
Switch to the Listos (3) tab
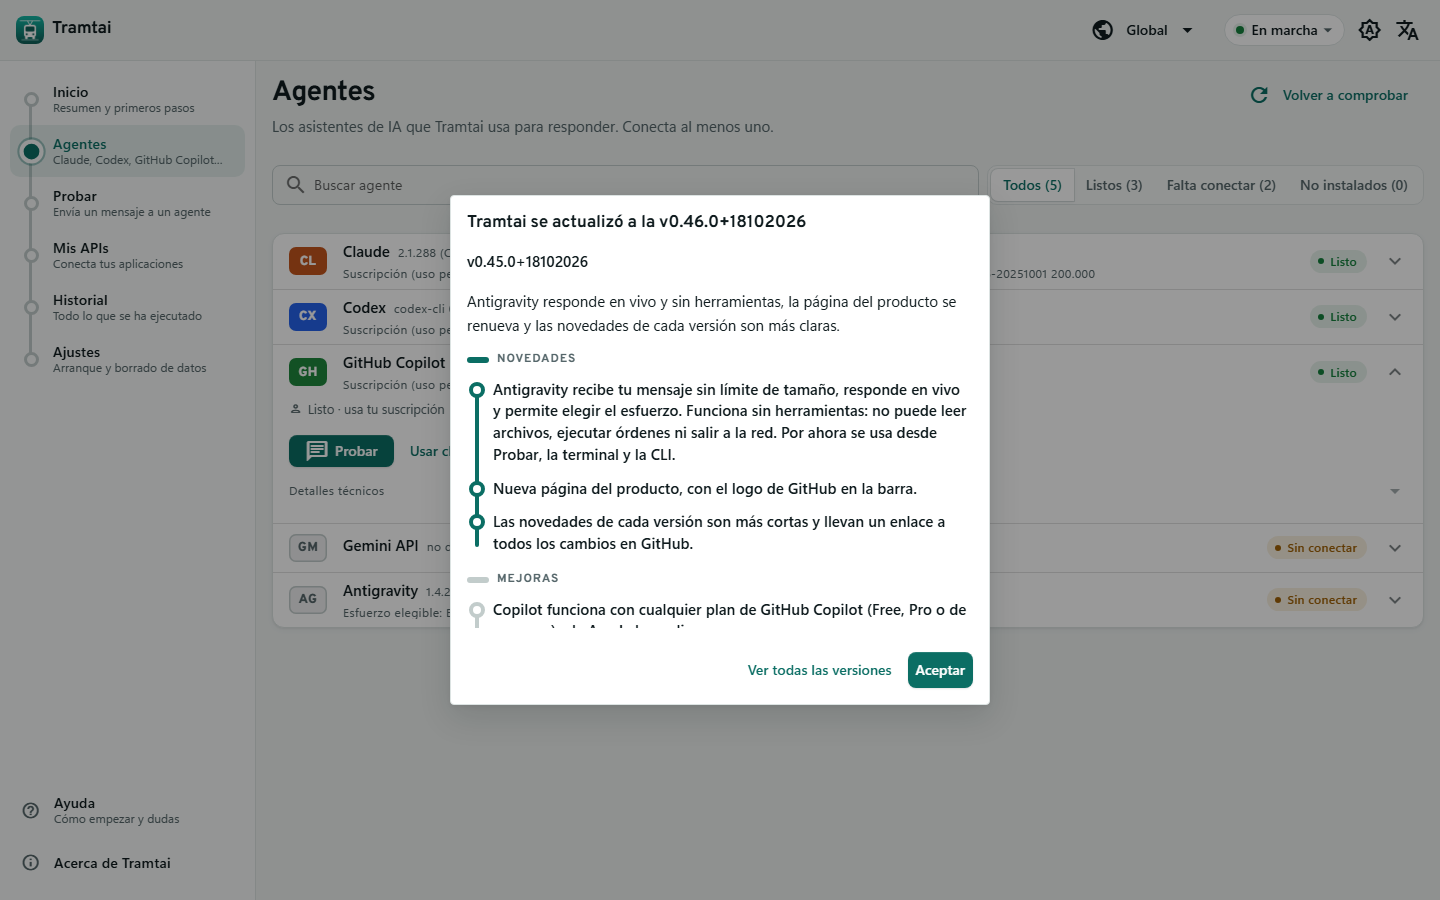click(1114, 185)
